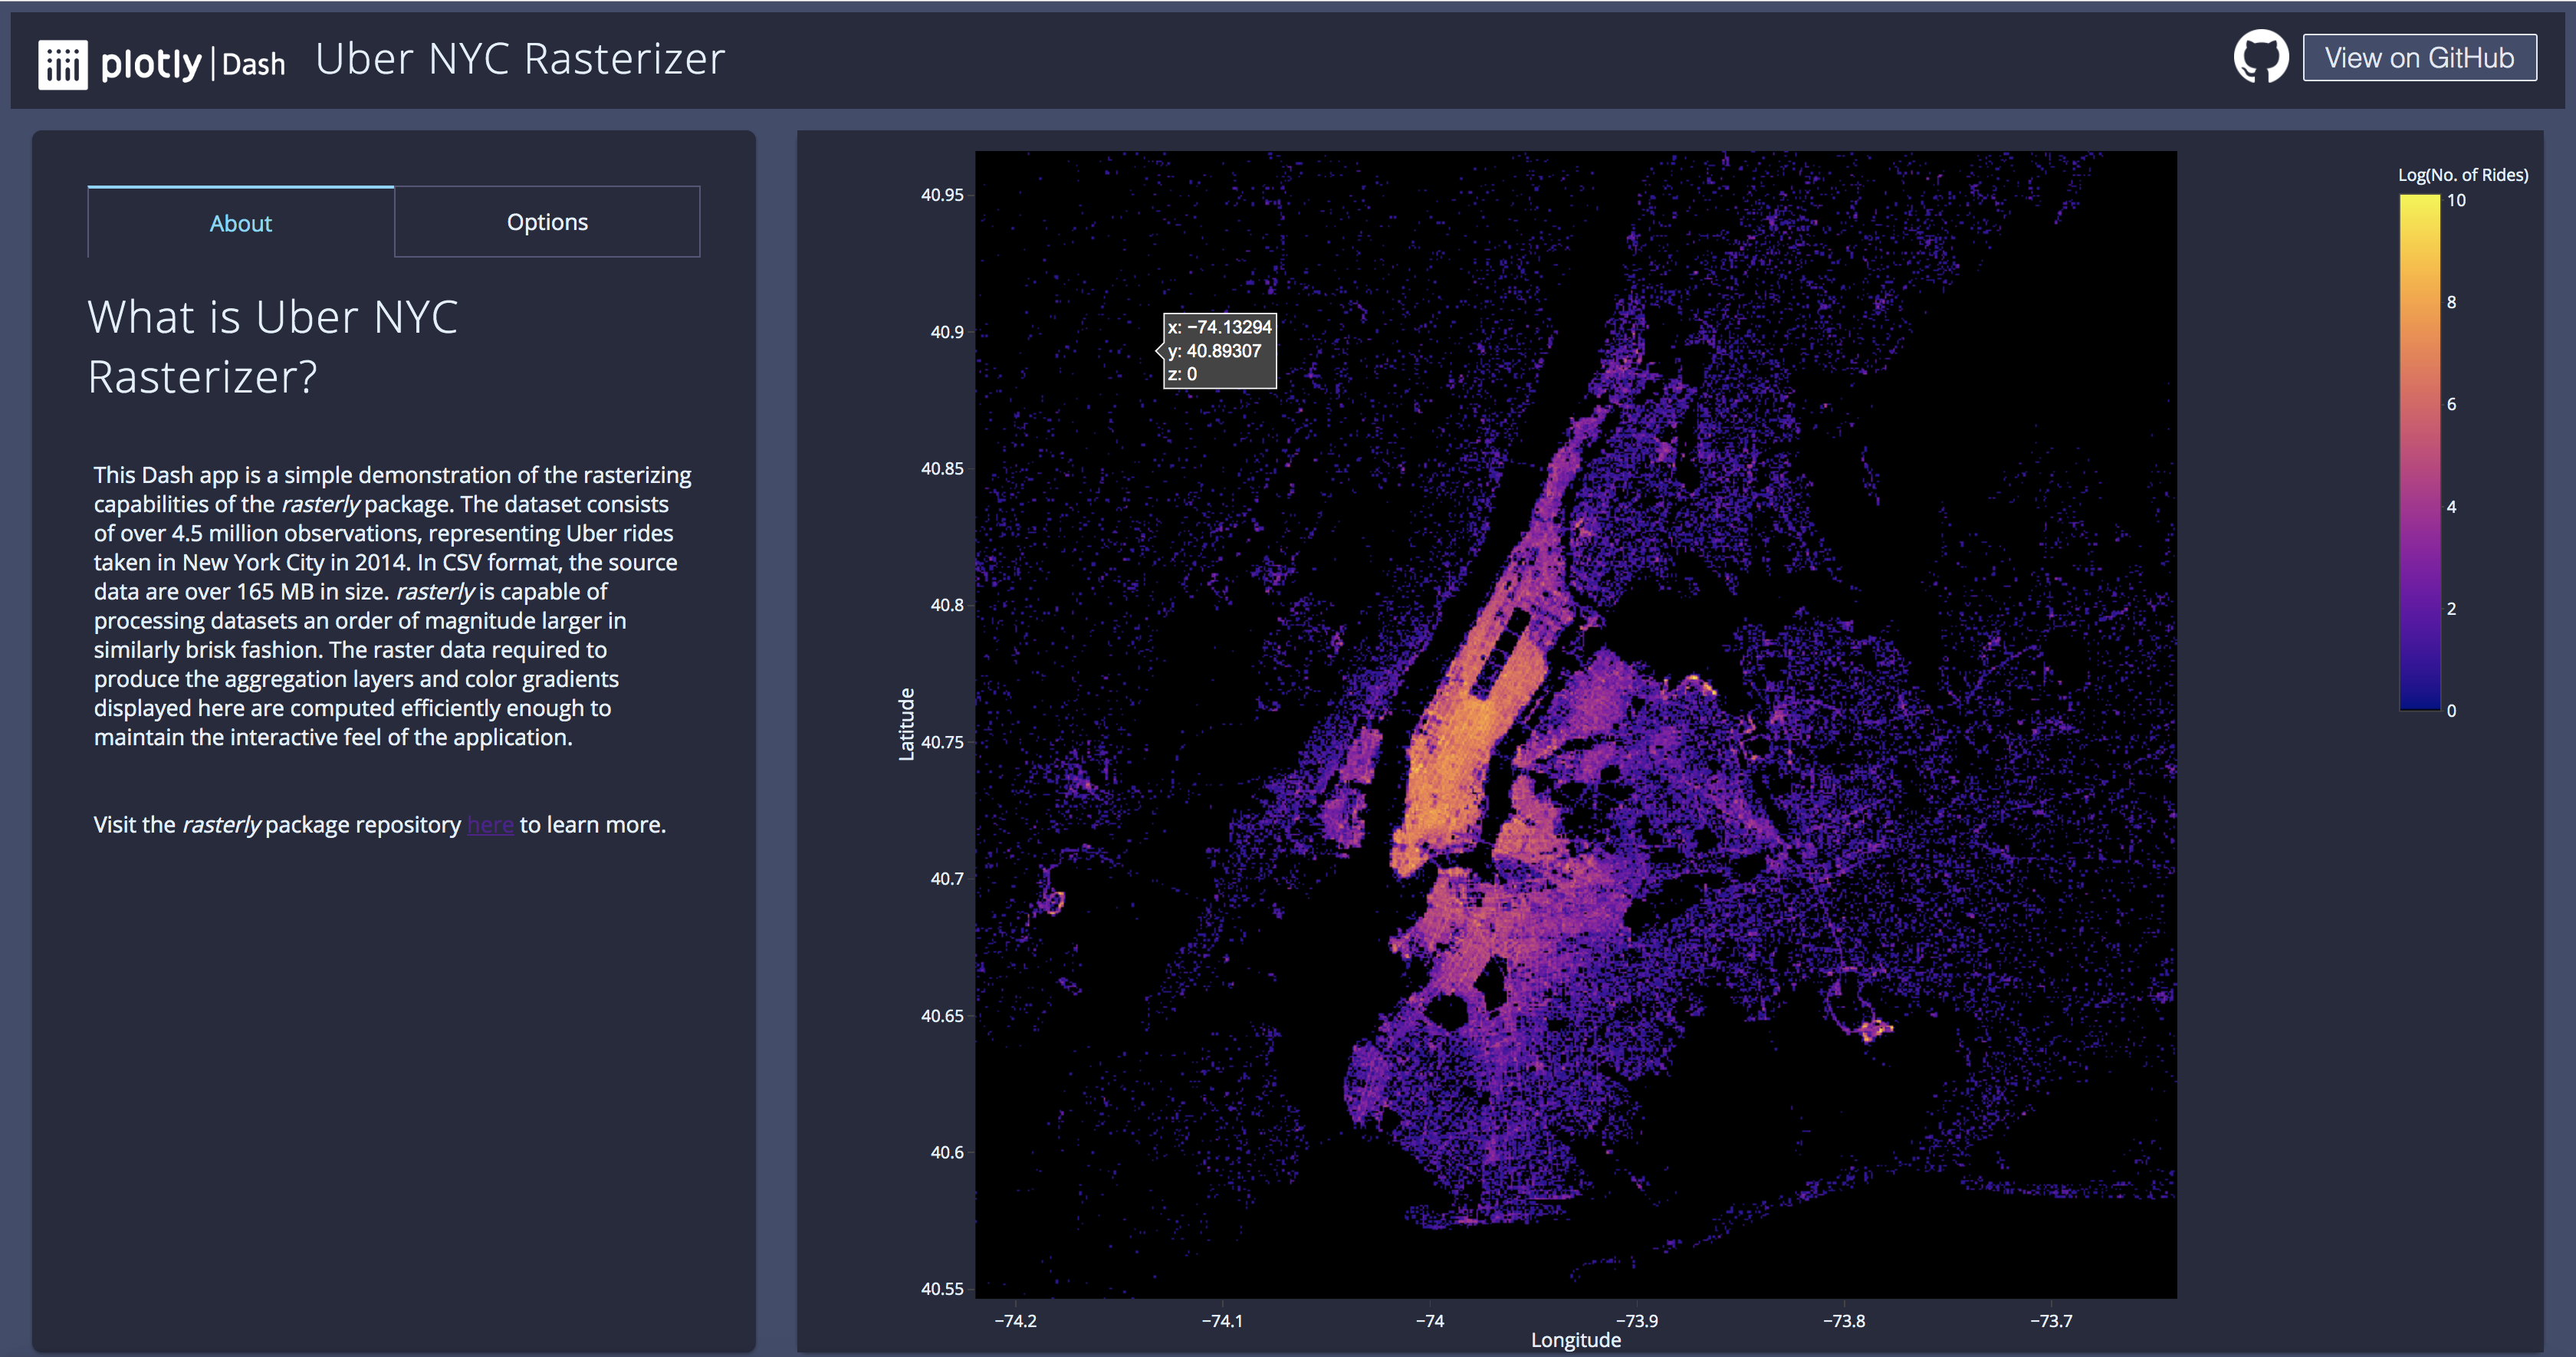Click latitude tick label 40.8
This screenshot has height=1357, width=2576.
pyautogui.click(x=947, y=605)
